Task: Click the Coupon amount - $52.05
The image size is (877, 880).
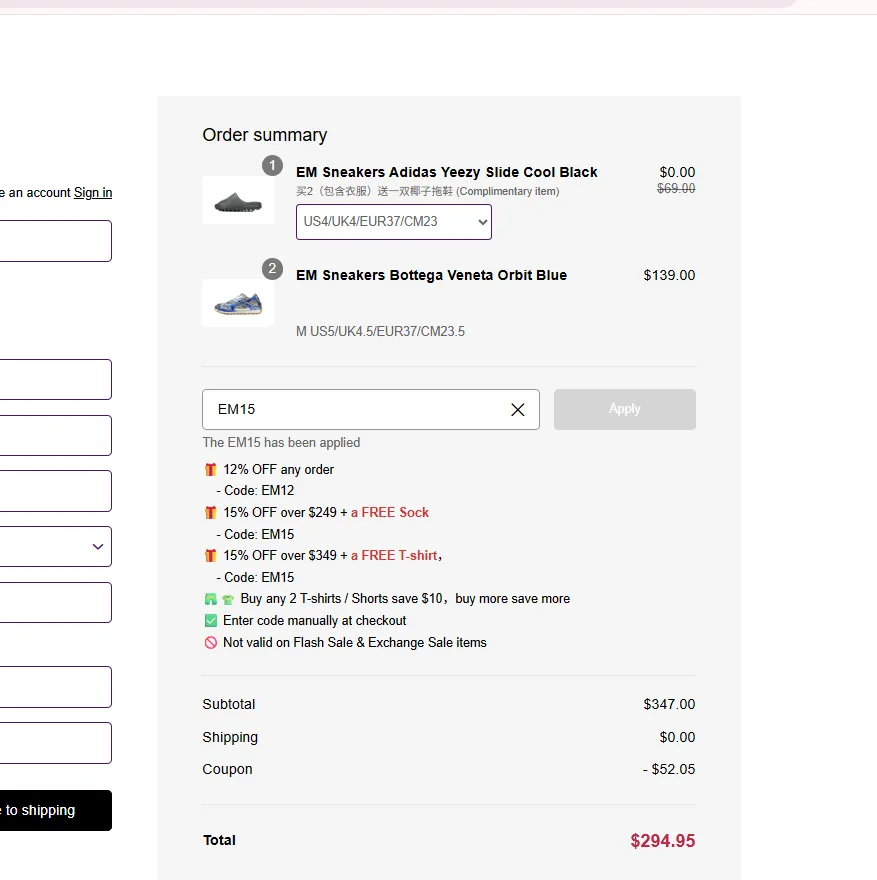Action: coord(669,769)
